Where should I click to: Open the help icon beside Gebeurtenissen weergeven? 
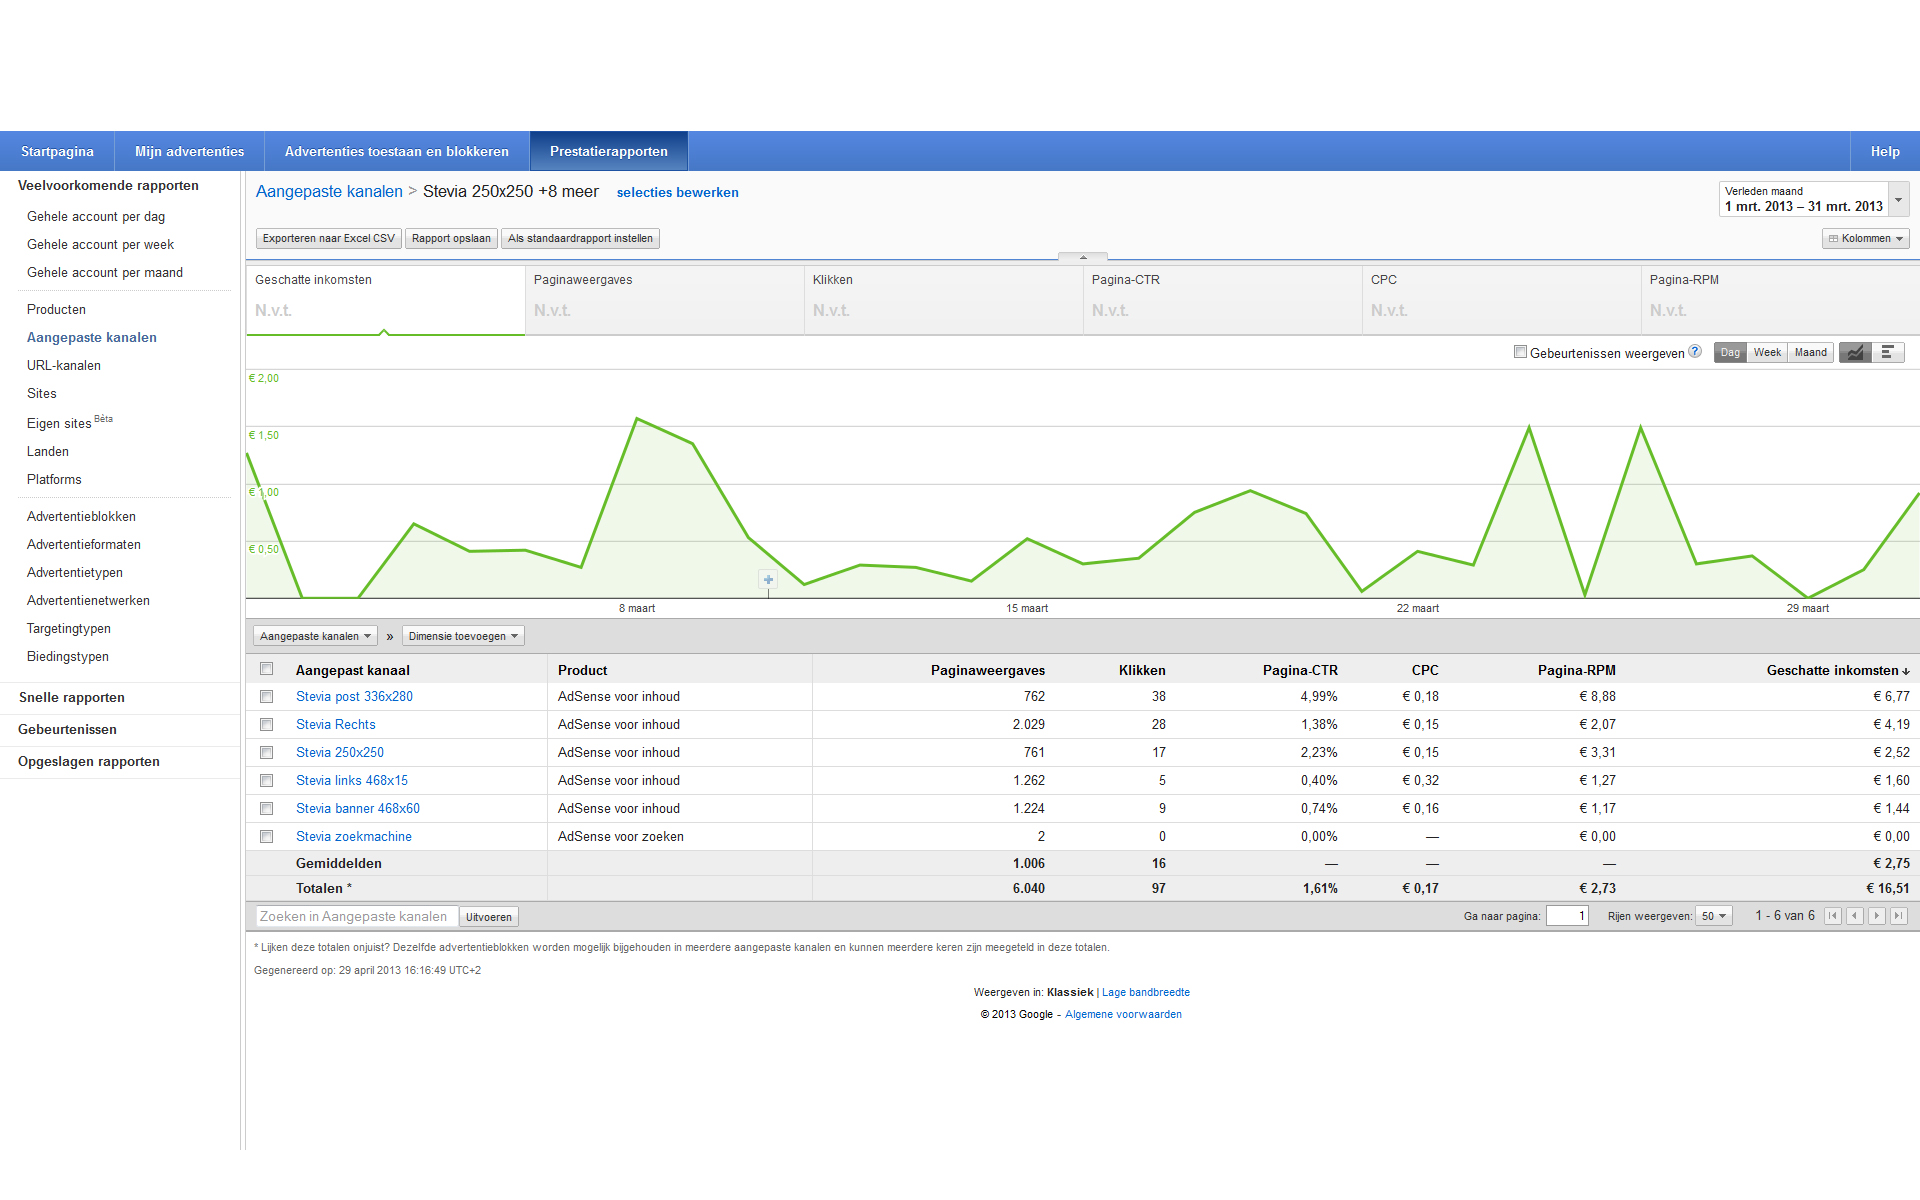pyautogui.click(x=1695, y=351)
